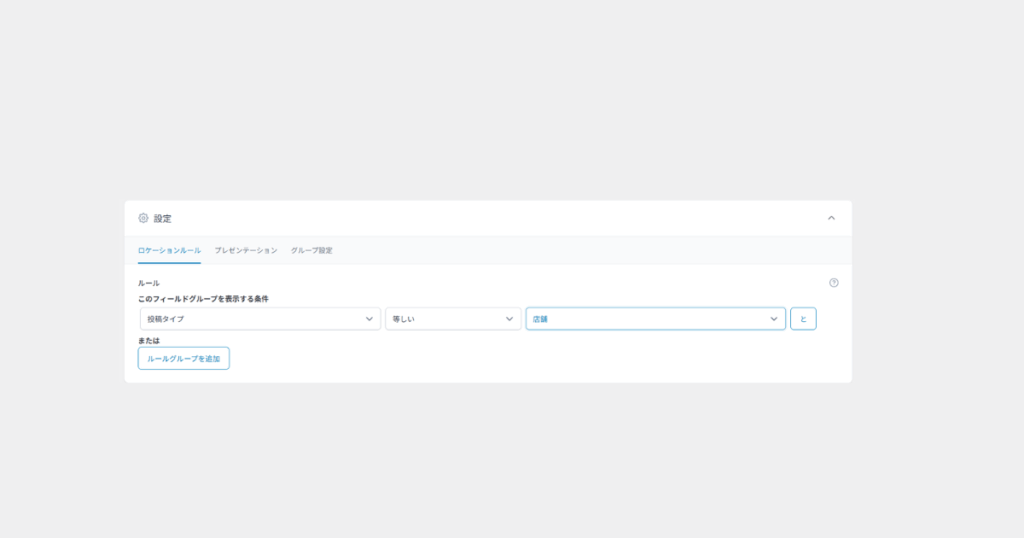Click the このフィールドグループを表示する条件 heading
Image resolution: width=1024 pixels, height=538 pixels.
click(x=203, y=299)
